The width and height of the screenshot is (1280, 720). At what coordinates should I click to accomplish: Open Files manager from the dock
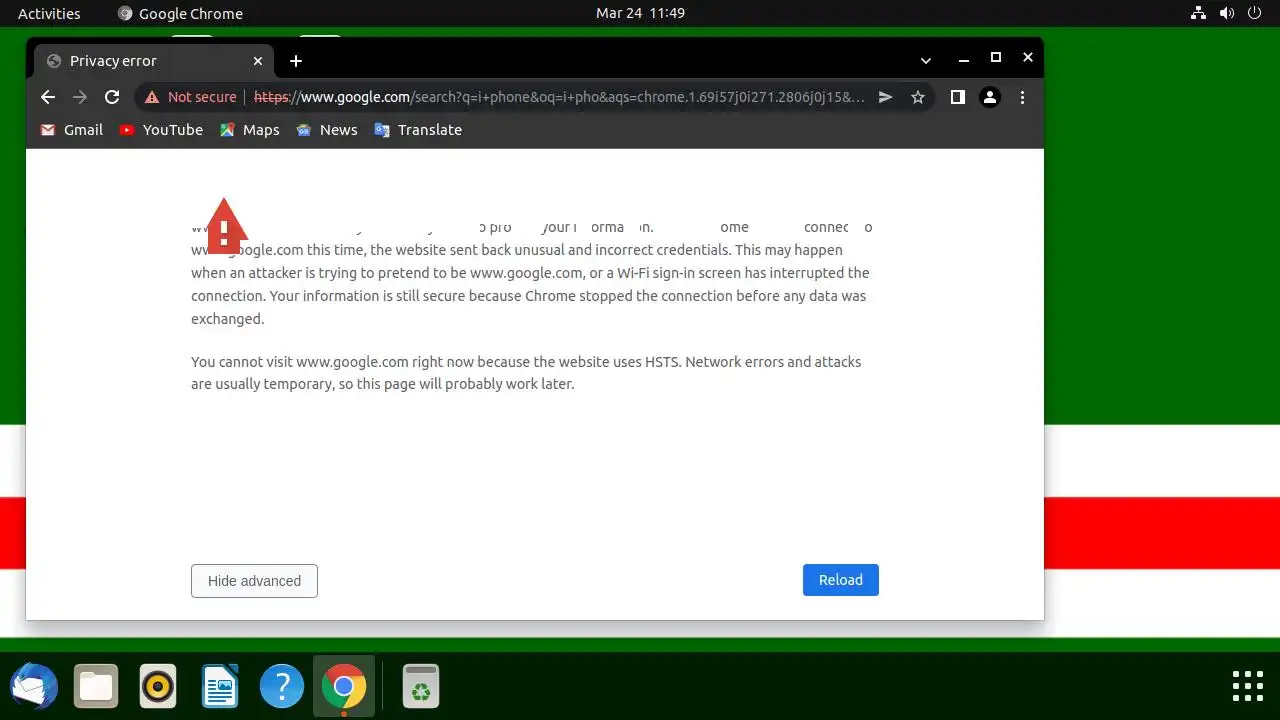pos(96,687)
